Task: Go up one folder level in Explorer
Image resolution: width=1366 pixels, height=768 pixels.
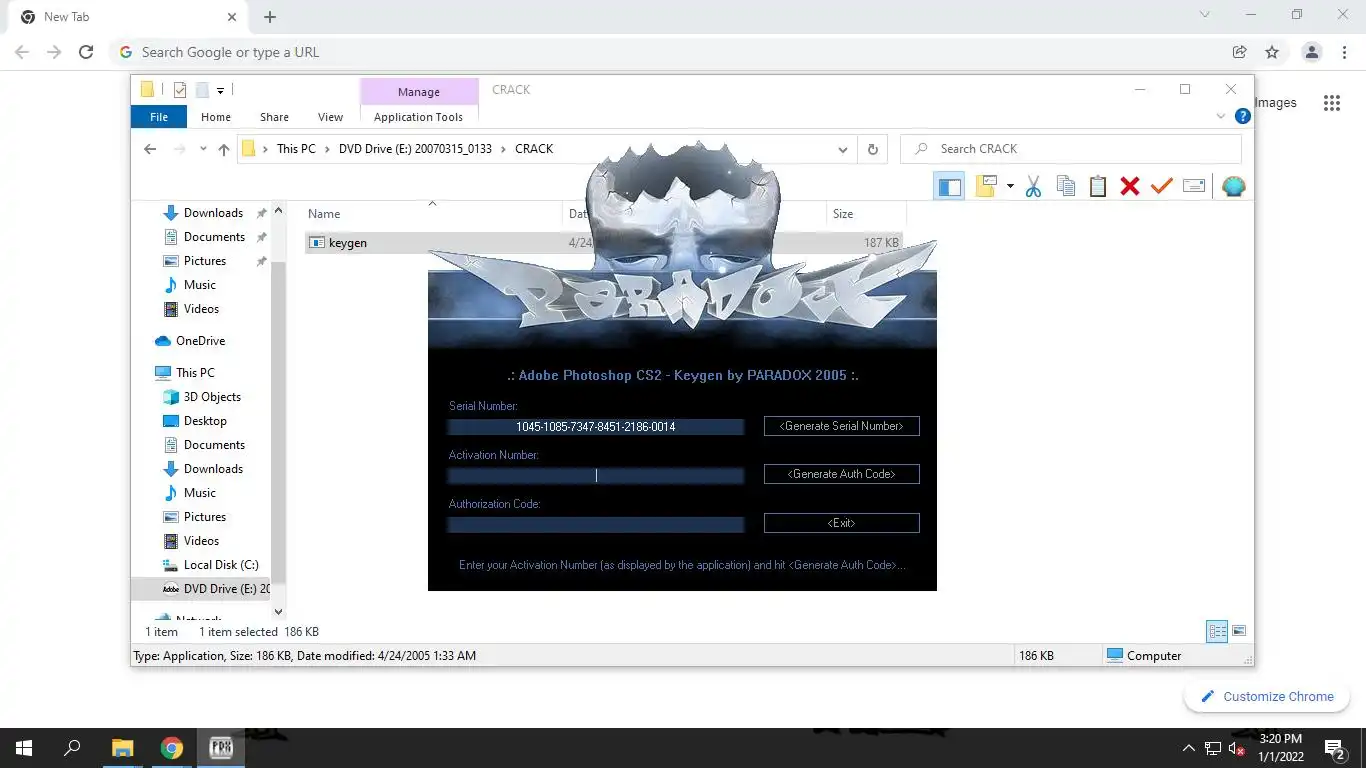Action: pyautogui.click(x=224, y=149)
